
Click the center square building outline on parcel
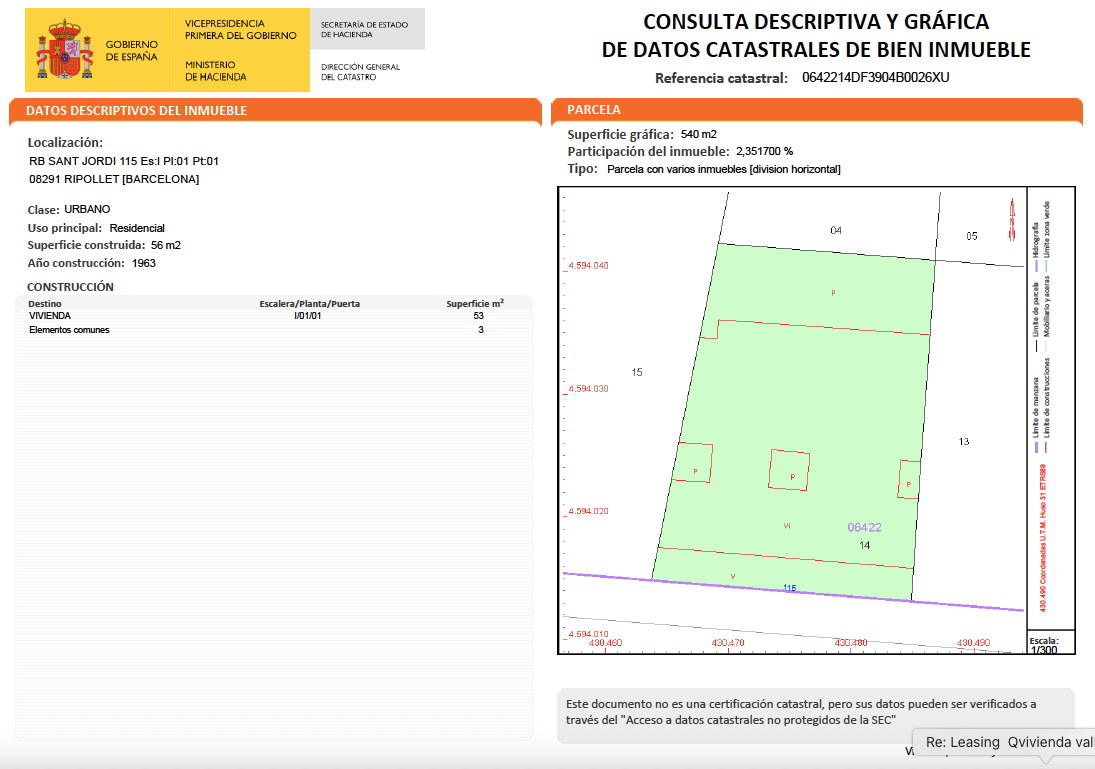(790, 469)
